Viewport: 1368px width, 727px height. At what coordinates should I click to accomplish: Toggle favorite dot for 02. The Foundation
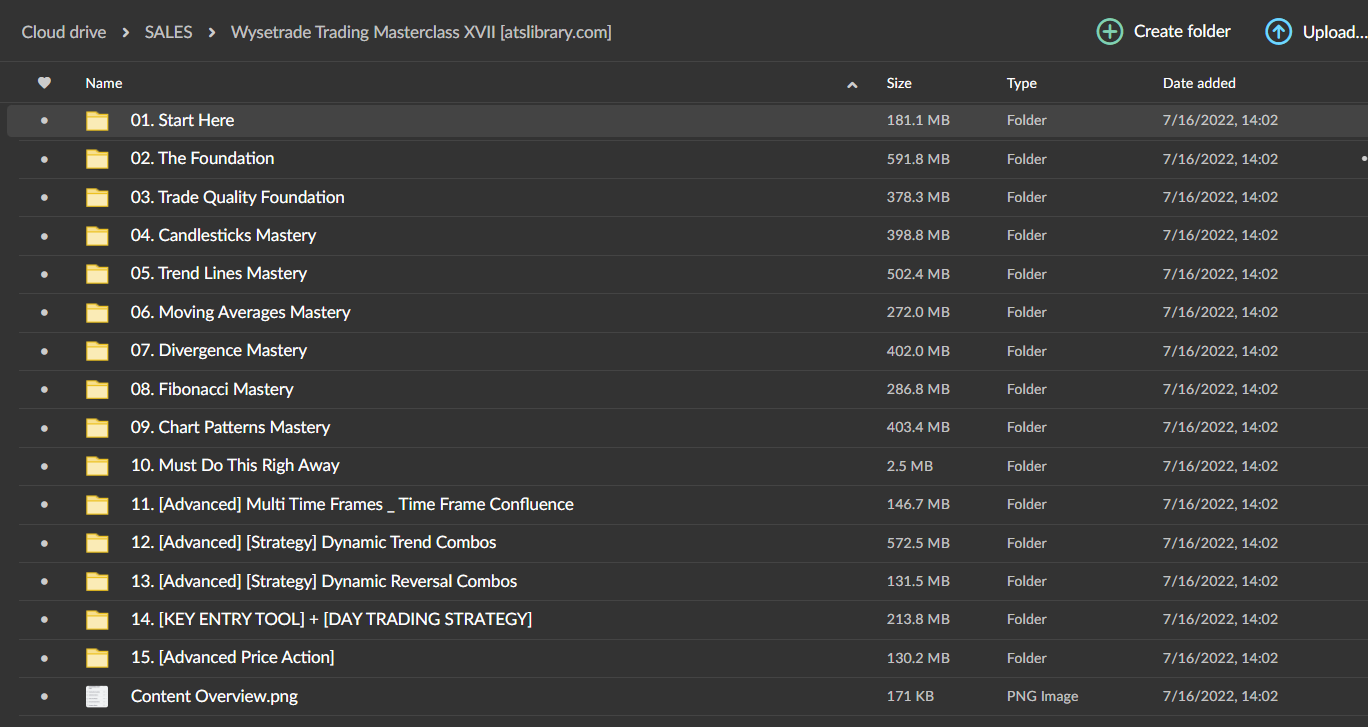pos(44,159)
